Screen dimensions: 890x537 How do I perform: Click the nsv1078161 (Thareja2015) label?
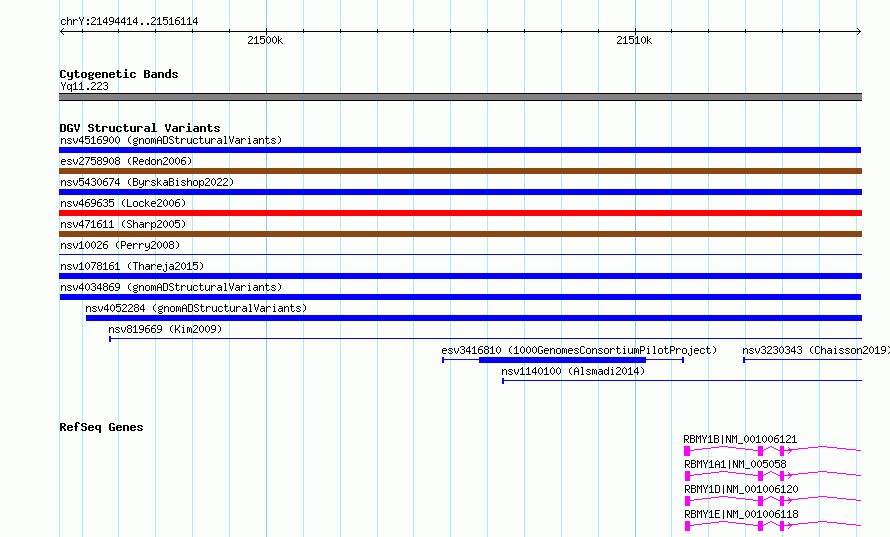point(132,266)
